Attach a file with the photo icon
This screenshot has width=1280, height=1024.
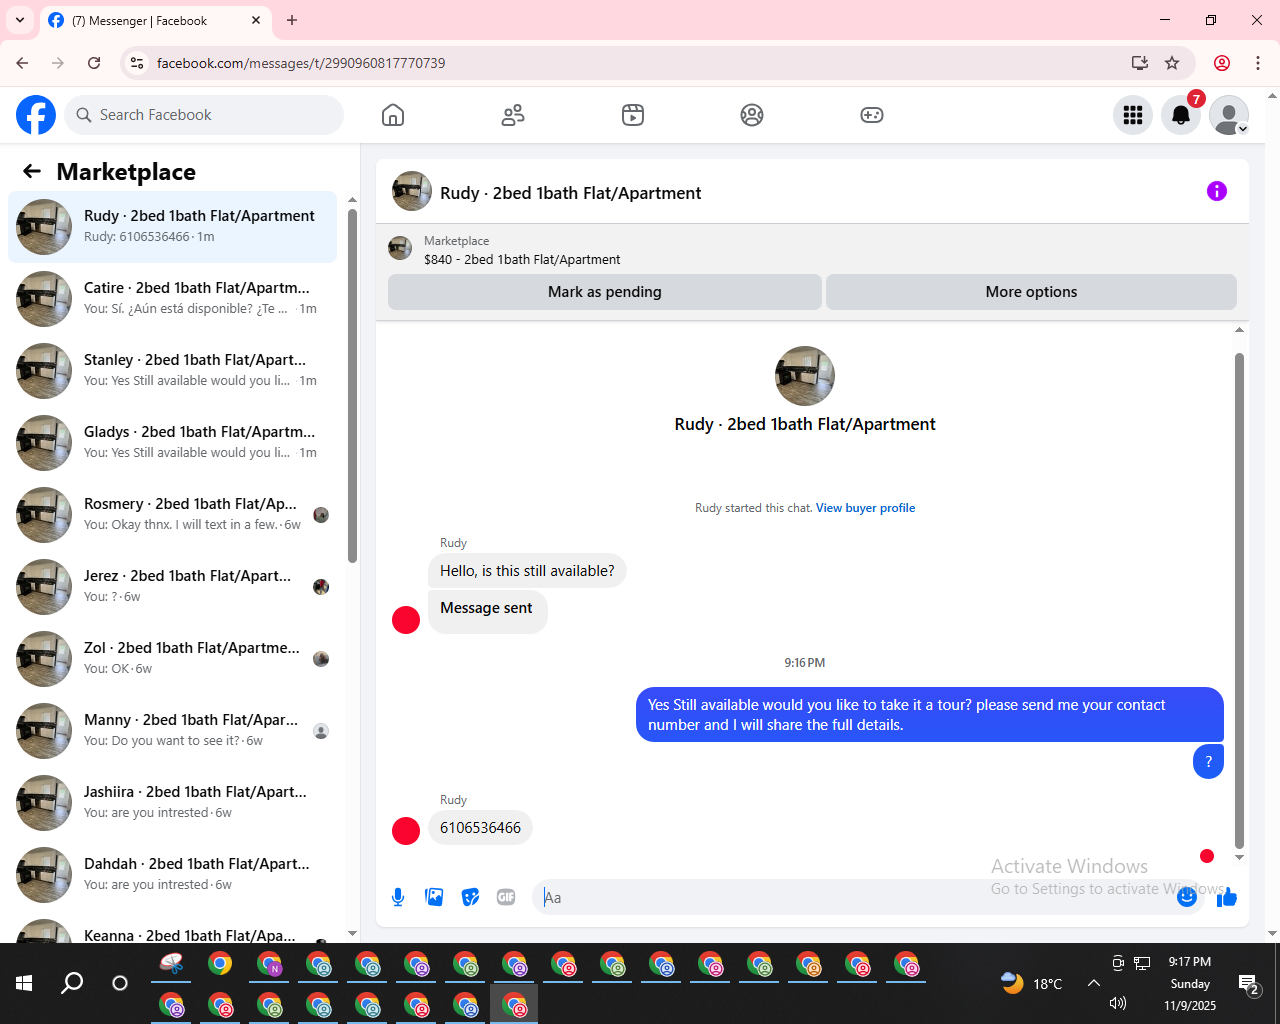pos(434,897)
